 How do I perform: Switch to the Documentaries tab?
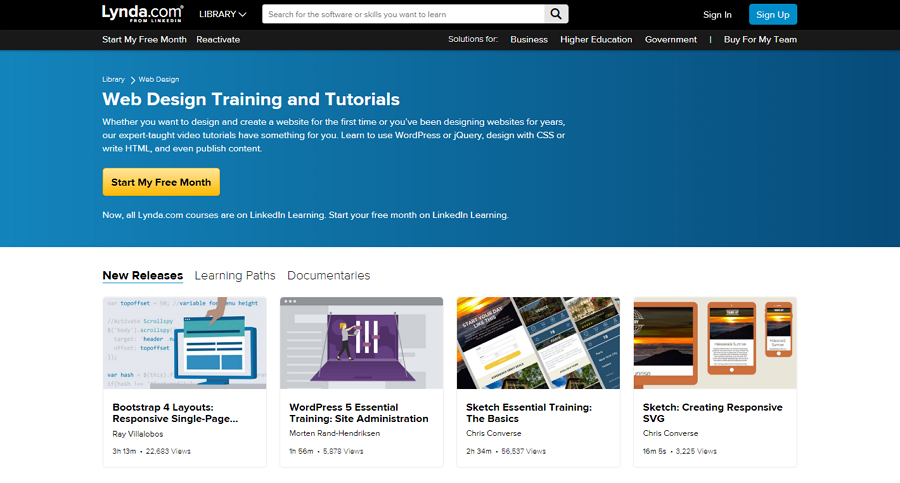tap(328, 276)
